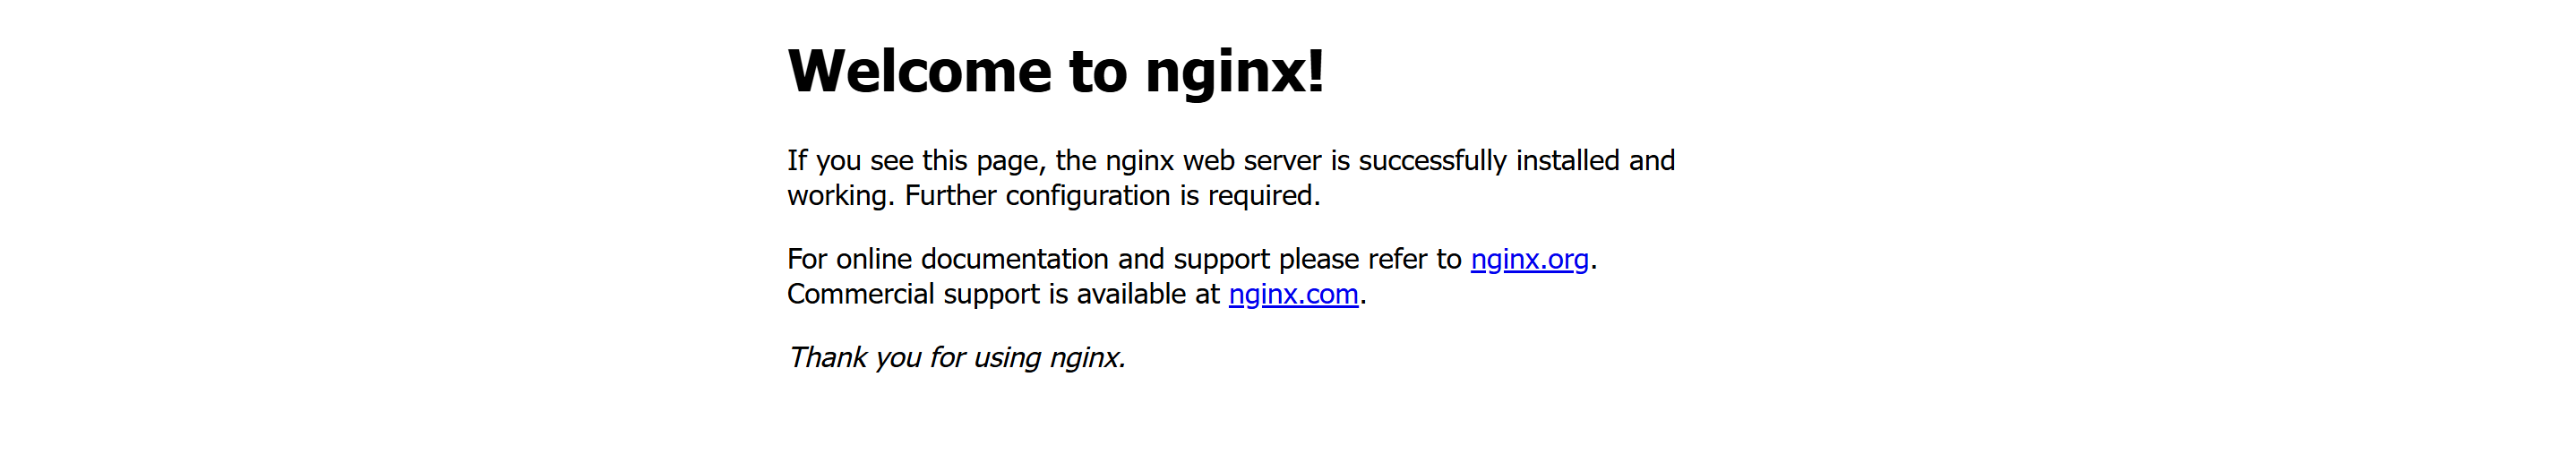This screenshot has height=454, width=2576.
Task: Click the word 'installed' in the first paragraph
Action: point(1567,160)
